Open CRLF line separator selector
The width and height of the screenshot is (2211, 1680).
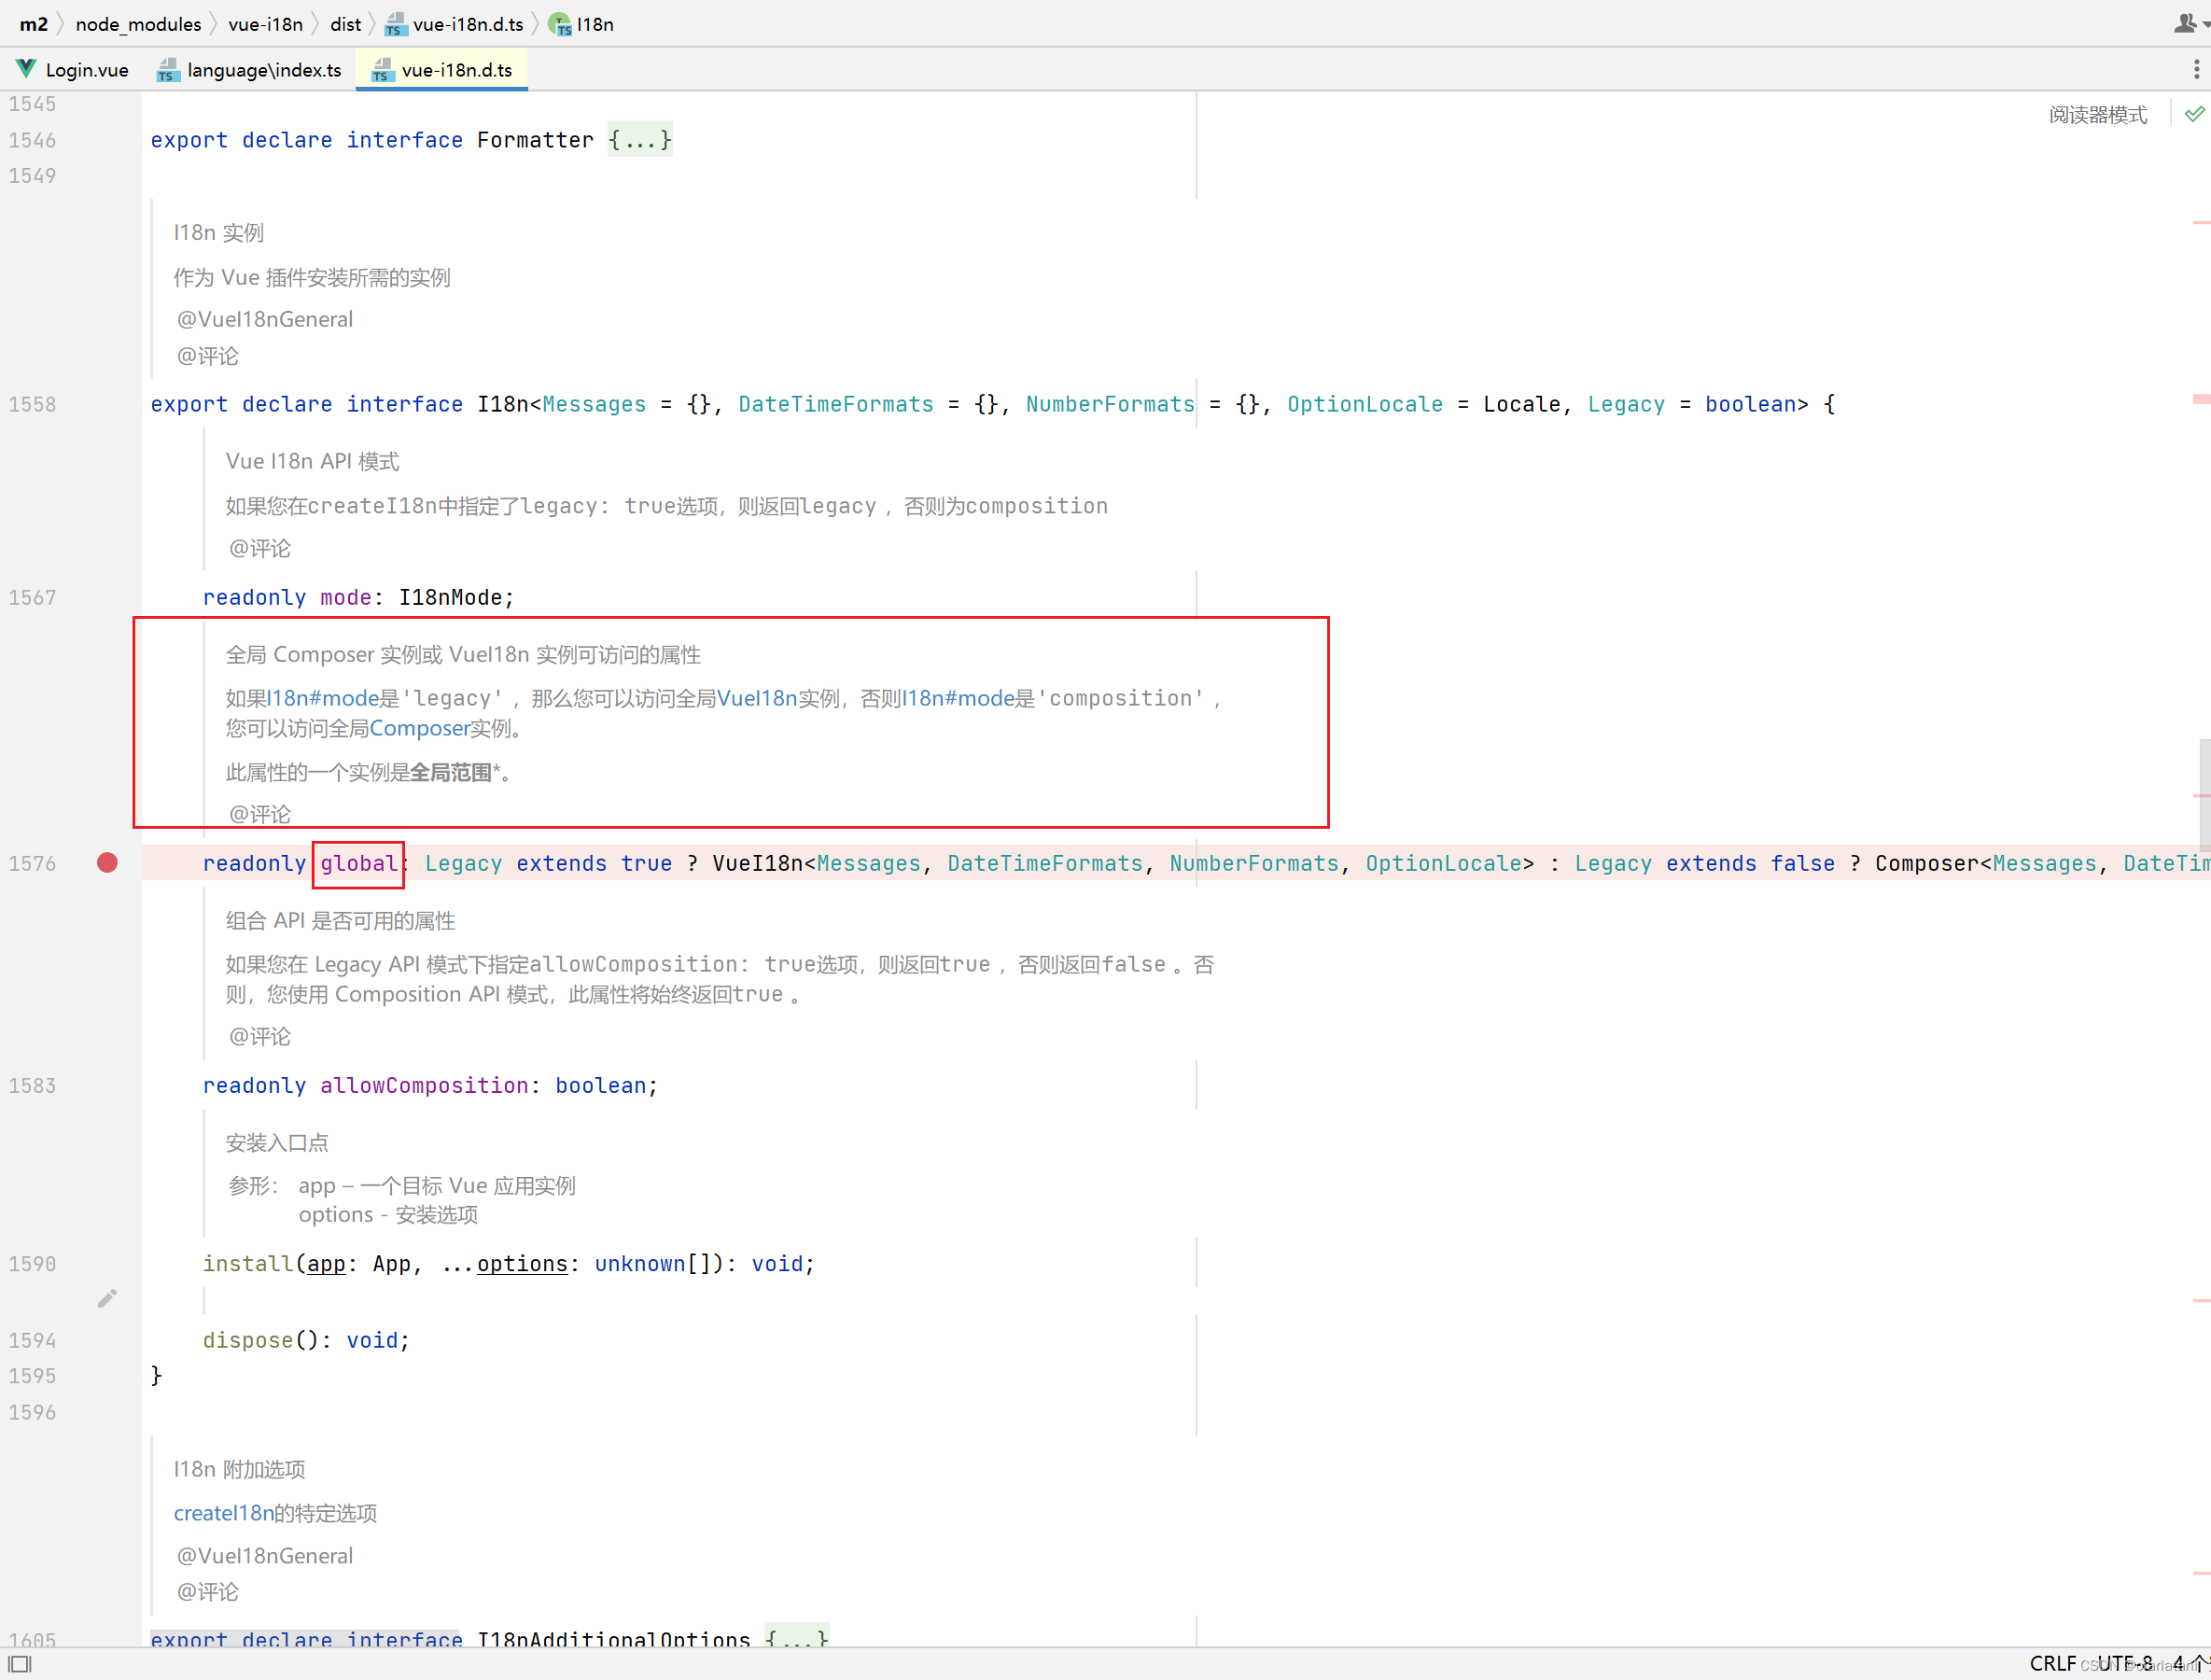[x=2053, y=1663]
